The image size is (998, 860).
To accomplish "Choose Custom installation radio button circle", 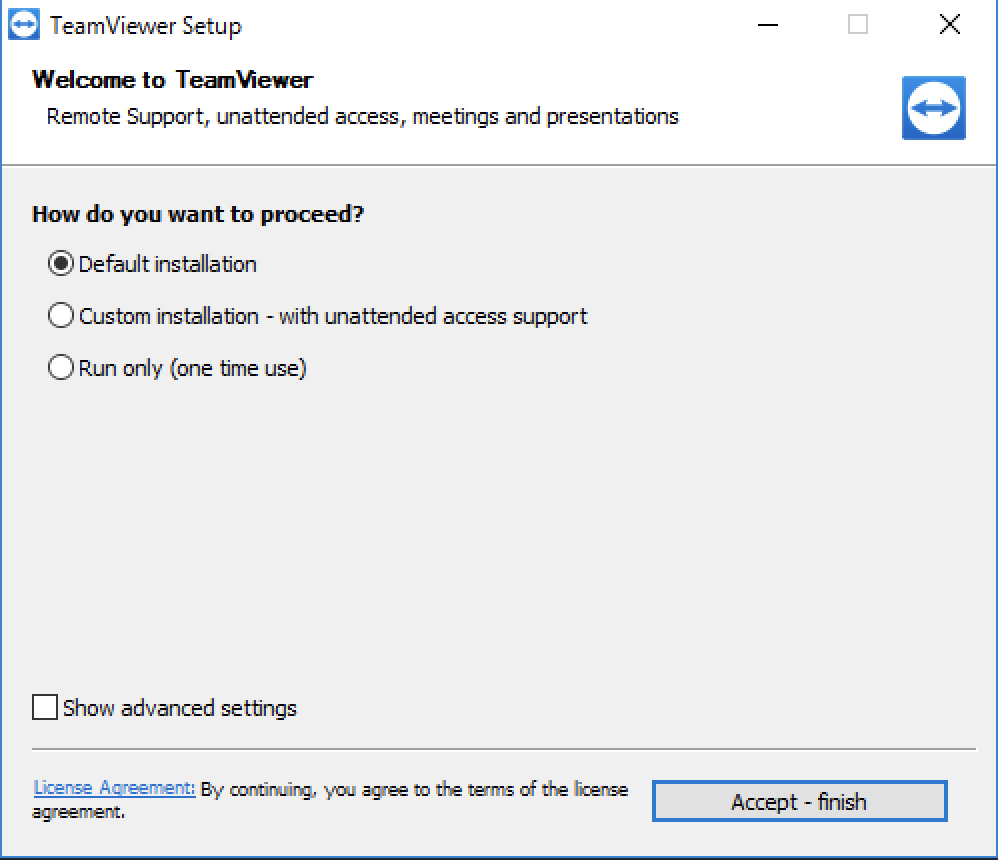I will tap(60, 316).
